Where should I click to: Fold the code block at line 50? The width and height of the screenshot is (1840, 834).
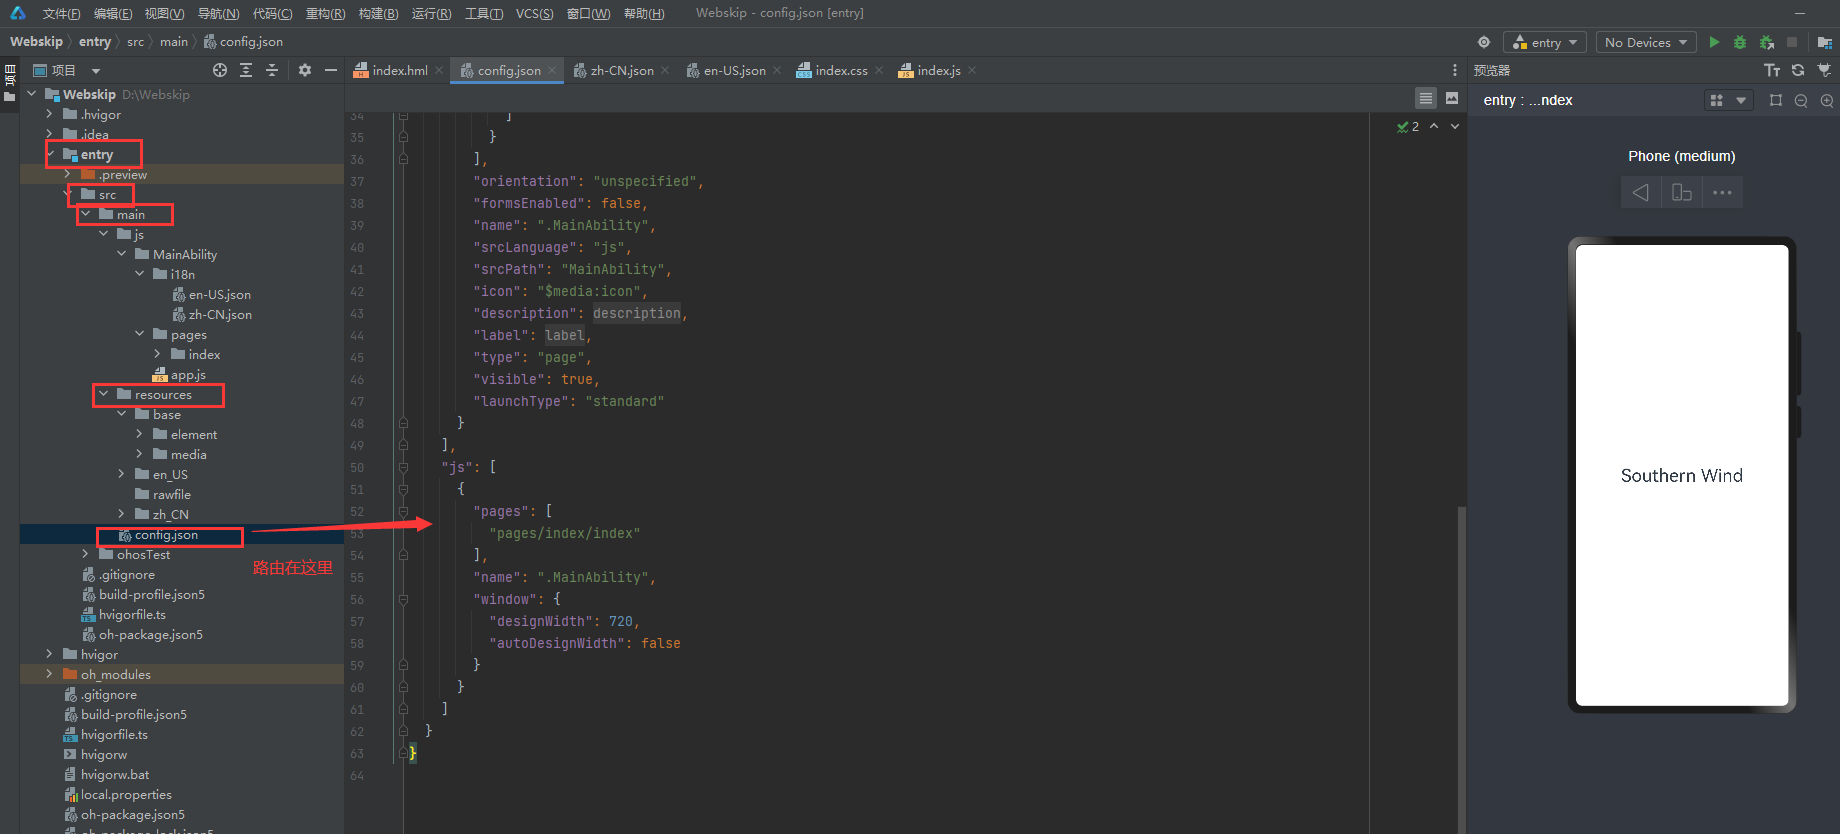[x=403, y=467]
